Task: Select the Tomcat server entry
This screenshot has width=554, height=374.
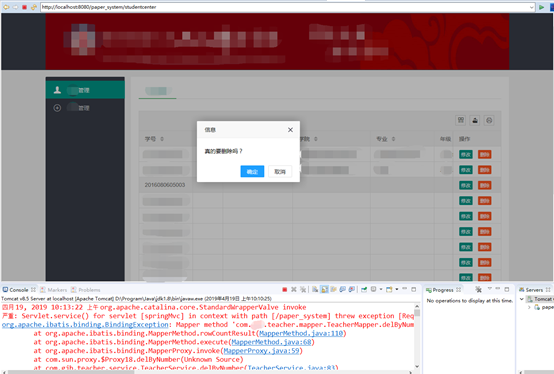Action: tap(540, 299)
